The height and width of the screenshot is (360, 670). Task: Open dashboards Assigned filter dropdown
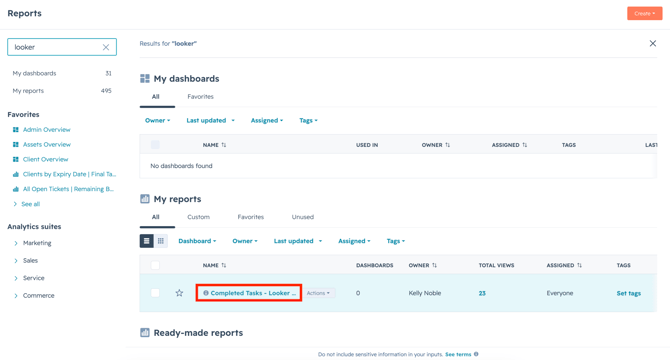tap(267, 120)
